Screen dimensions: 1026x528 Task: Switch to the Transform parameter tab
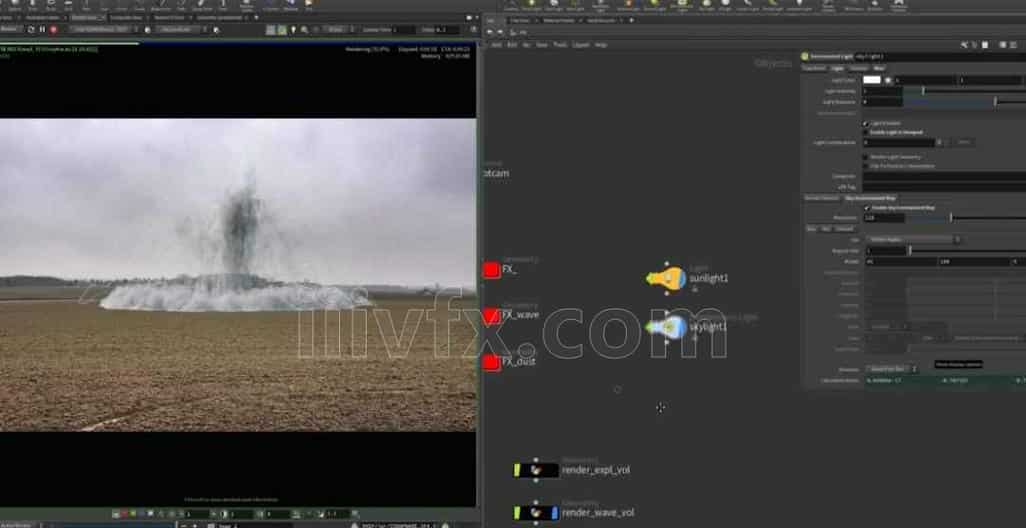pyautogui.click(x=814, y=68)
